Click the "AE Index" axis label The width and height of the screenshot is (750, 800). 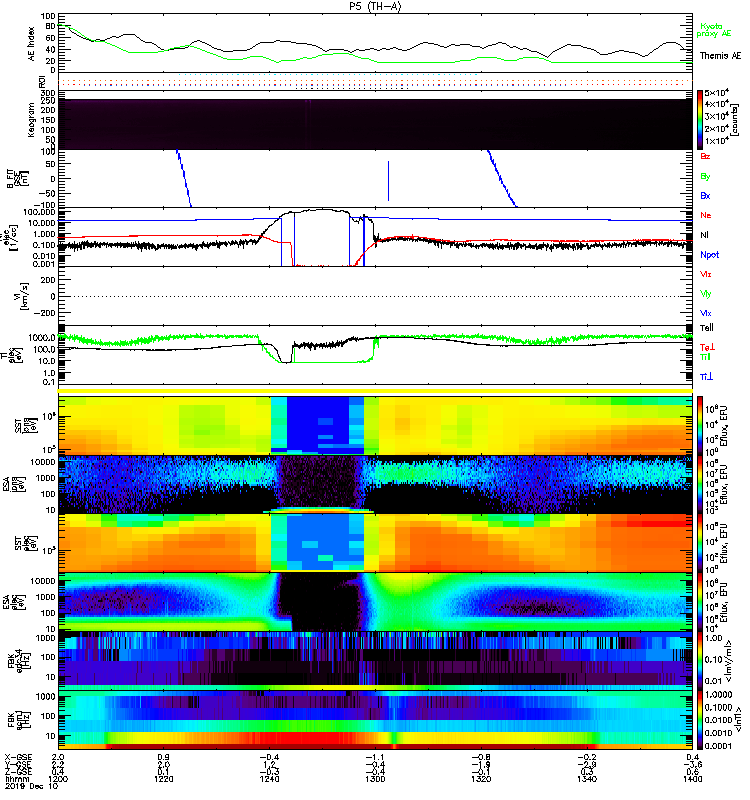[32, 44]
